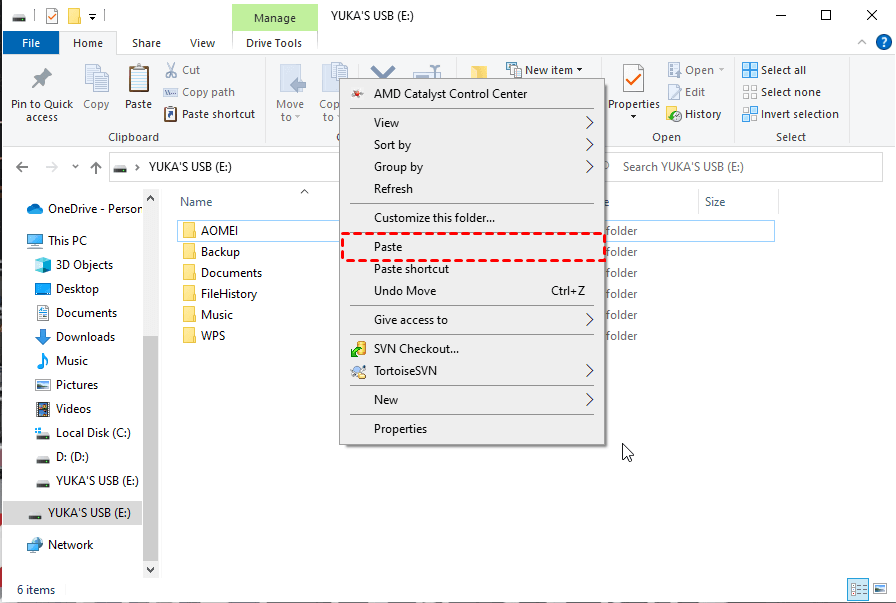Click the Cut scissors icon

[170, 70]
